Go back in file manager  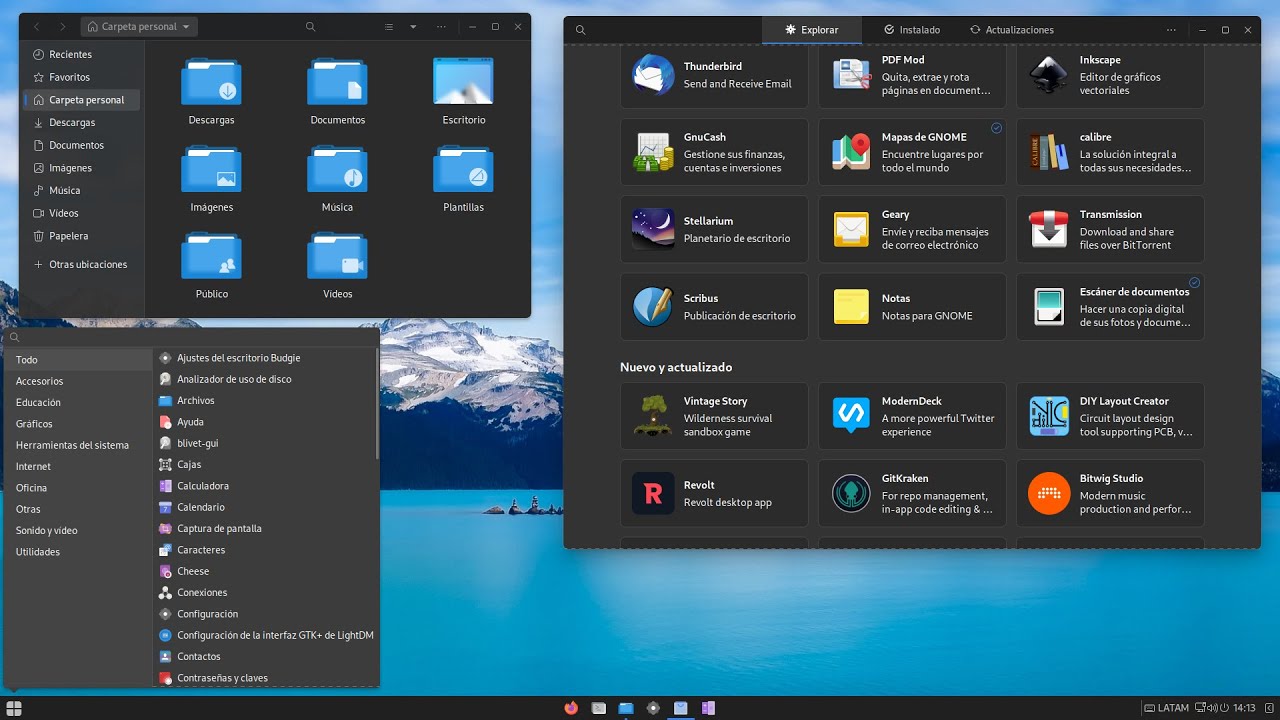pyautogui.click(x=38, y=27)
